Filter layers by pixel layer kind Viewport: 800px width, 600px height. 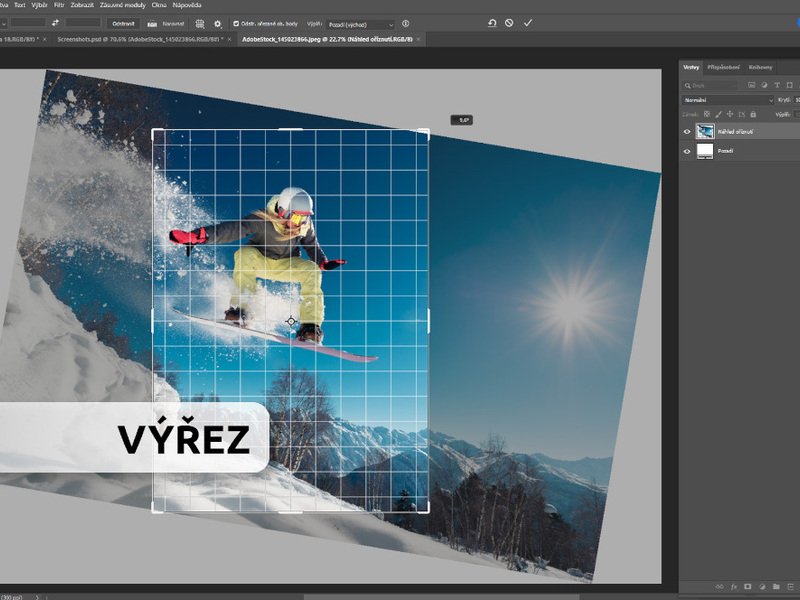tap(751, 85)
